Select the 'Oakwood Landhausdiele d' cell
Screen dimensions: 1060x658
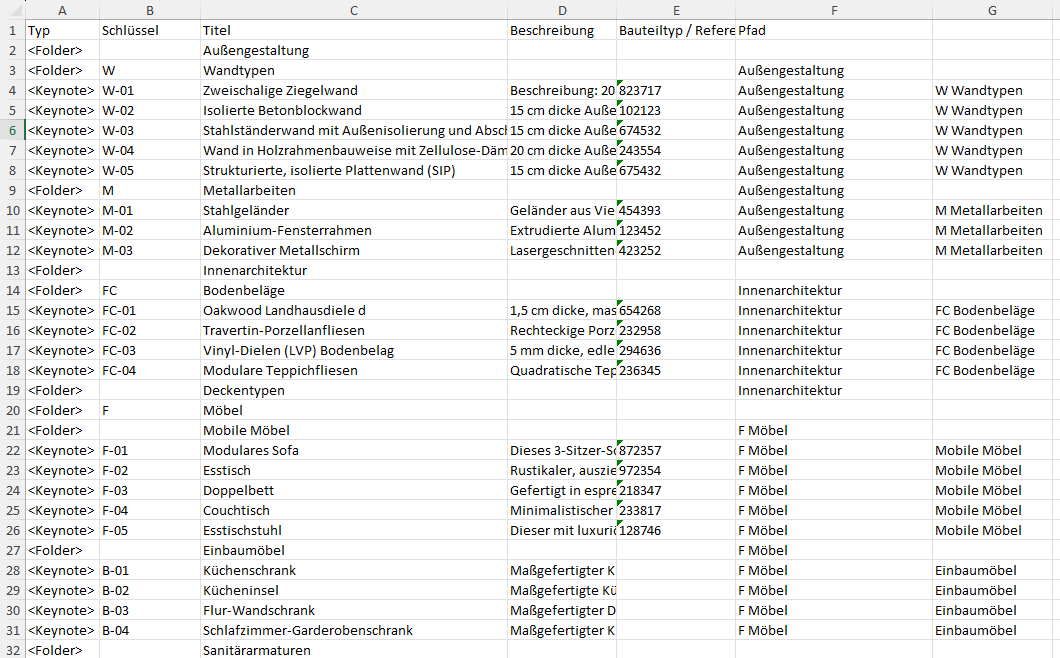tap(353, 310)
